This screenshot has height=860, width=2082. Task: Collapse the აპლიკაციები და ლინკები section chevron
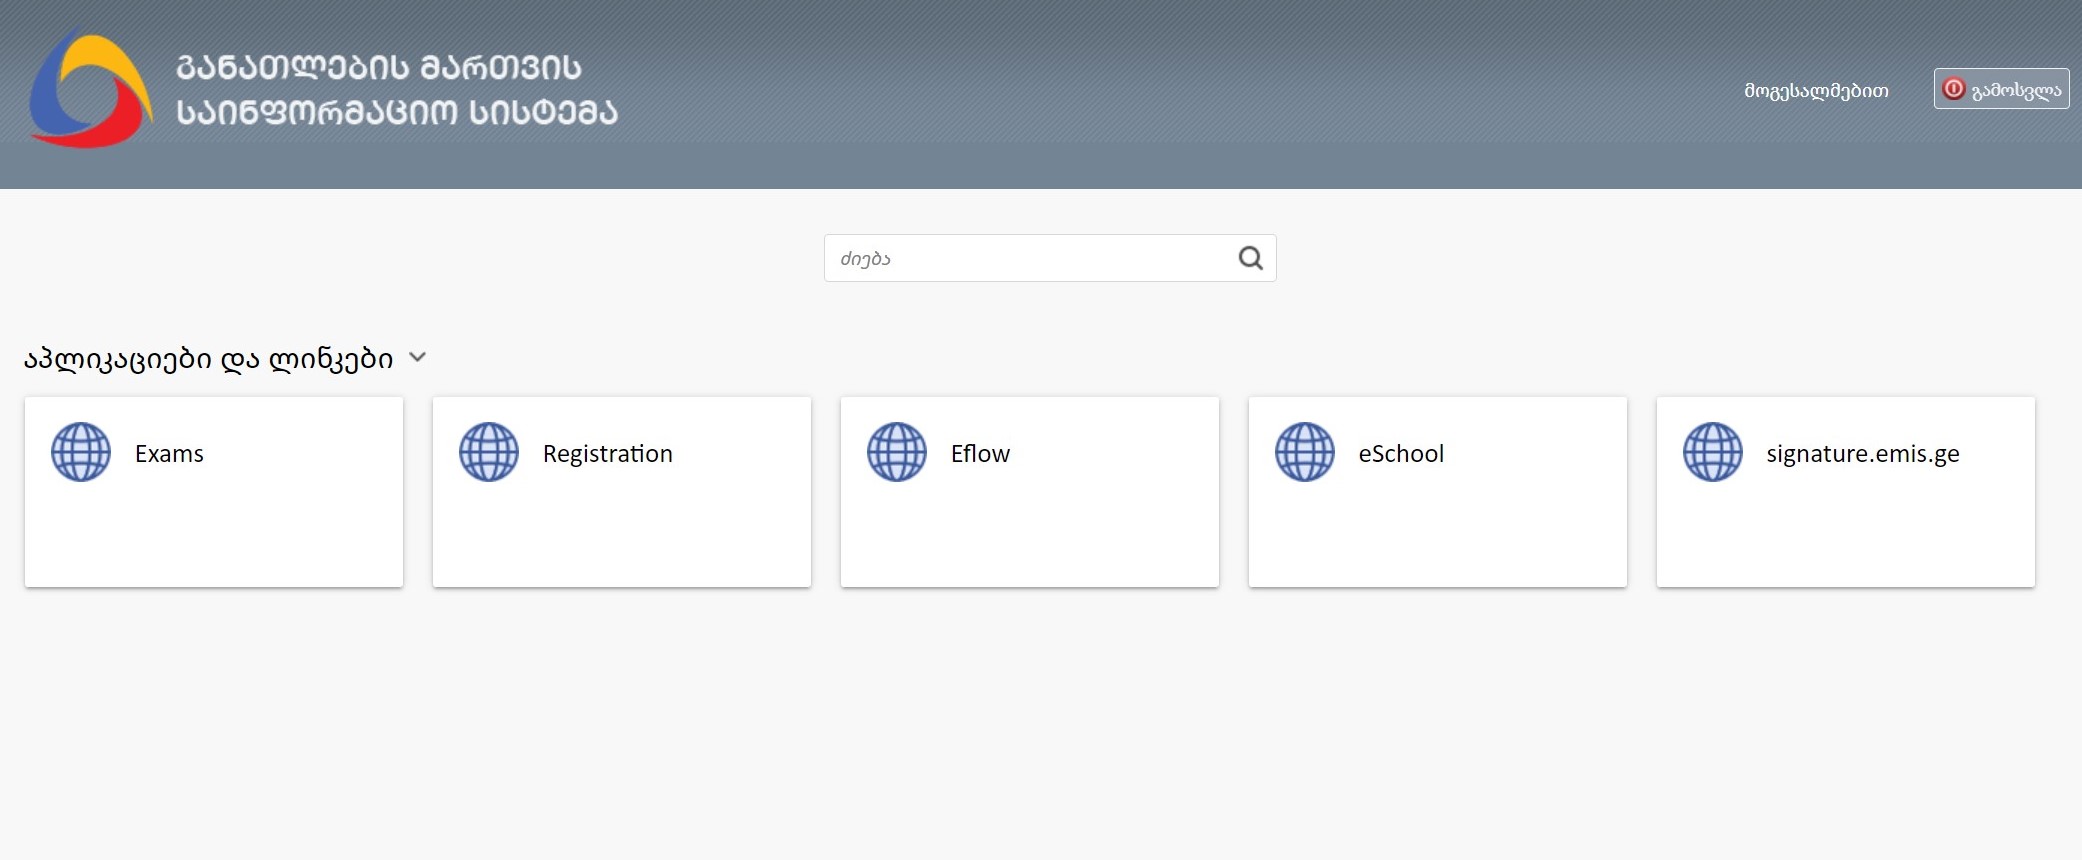(418, 357)
